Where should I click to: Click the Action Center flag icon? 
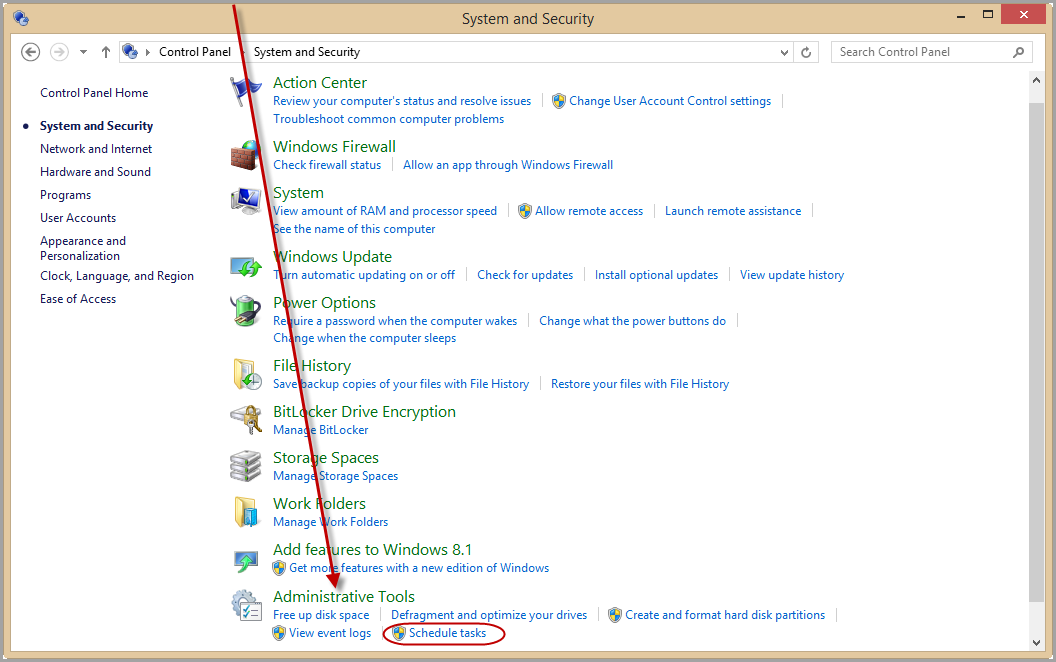pos(245,92)
